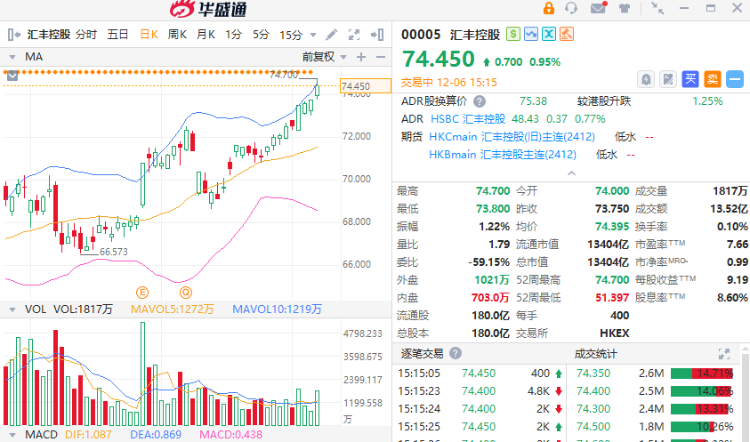The height and width of the screenshot is (442, 750).
Task: Click trade row at 15:15:25
Action: [x=480, y=426]
